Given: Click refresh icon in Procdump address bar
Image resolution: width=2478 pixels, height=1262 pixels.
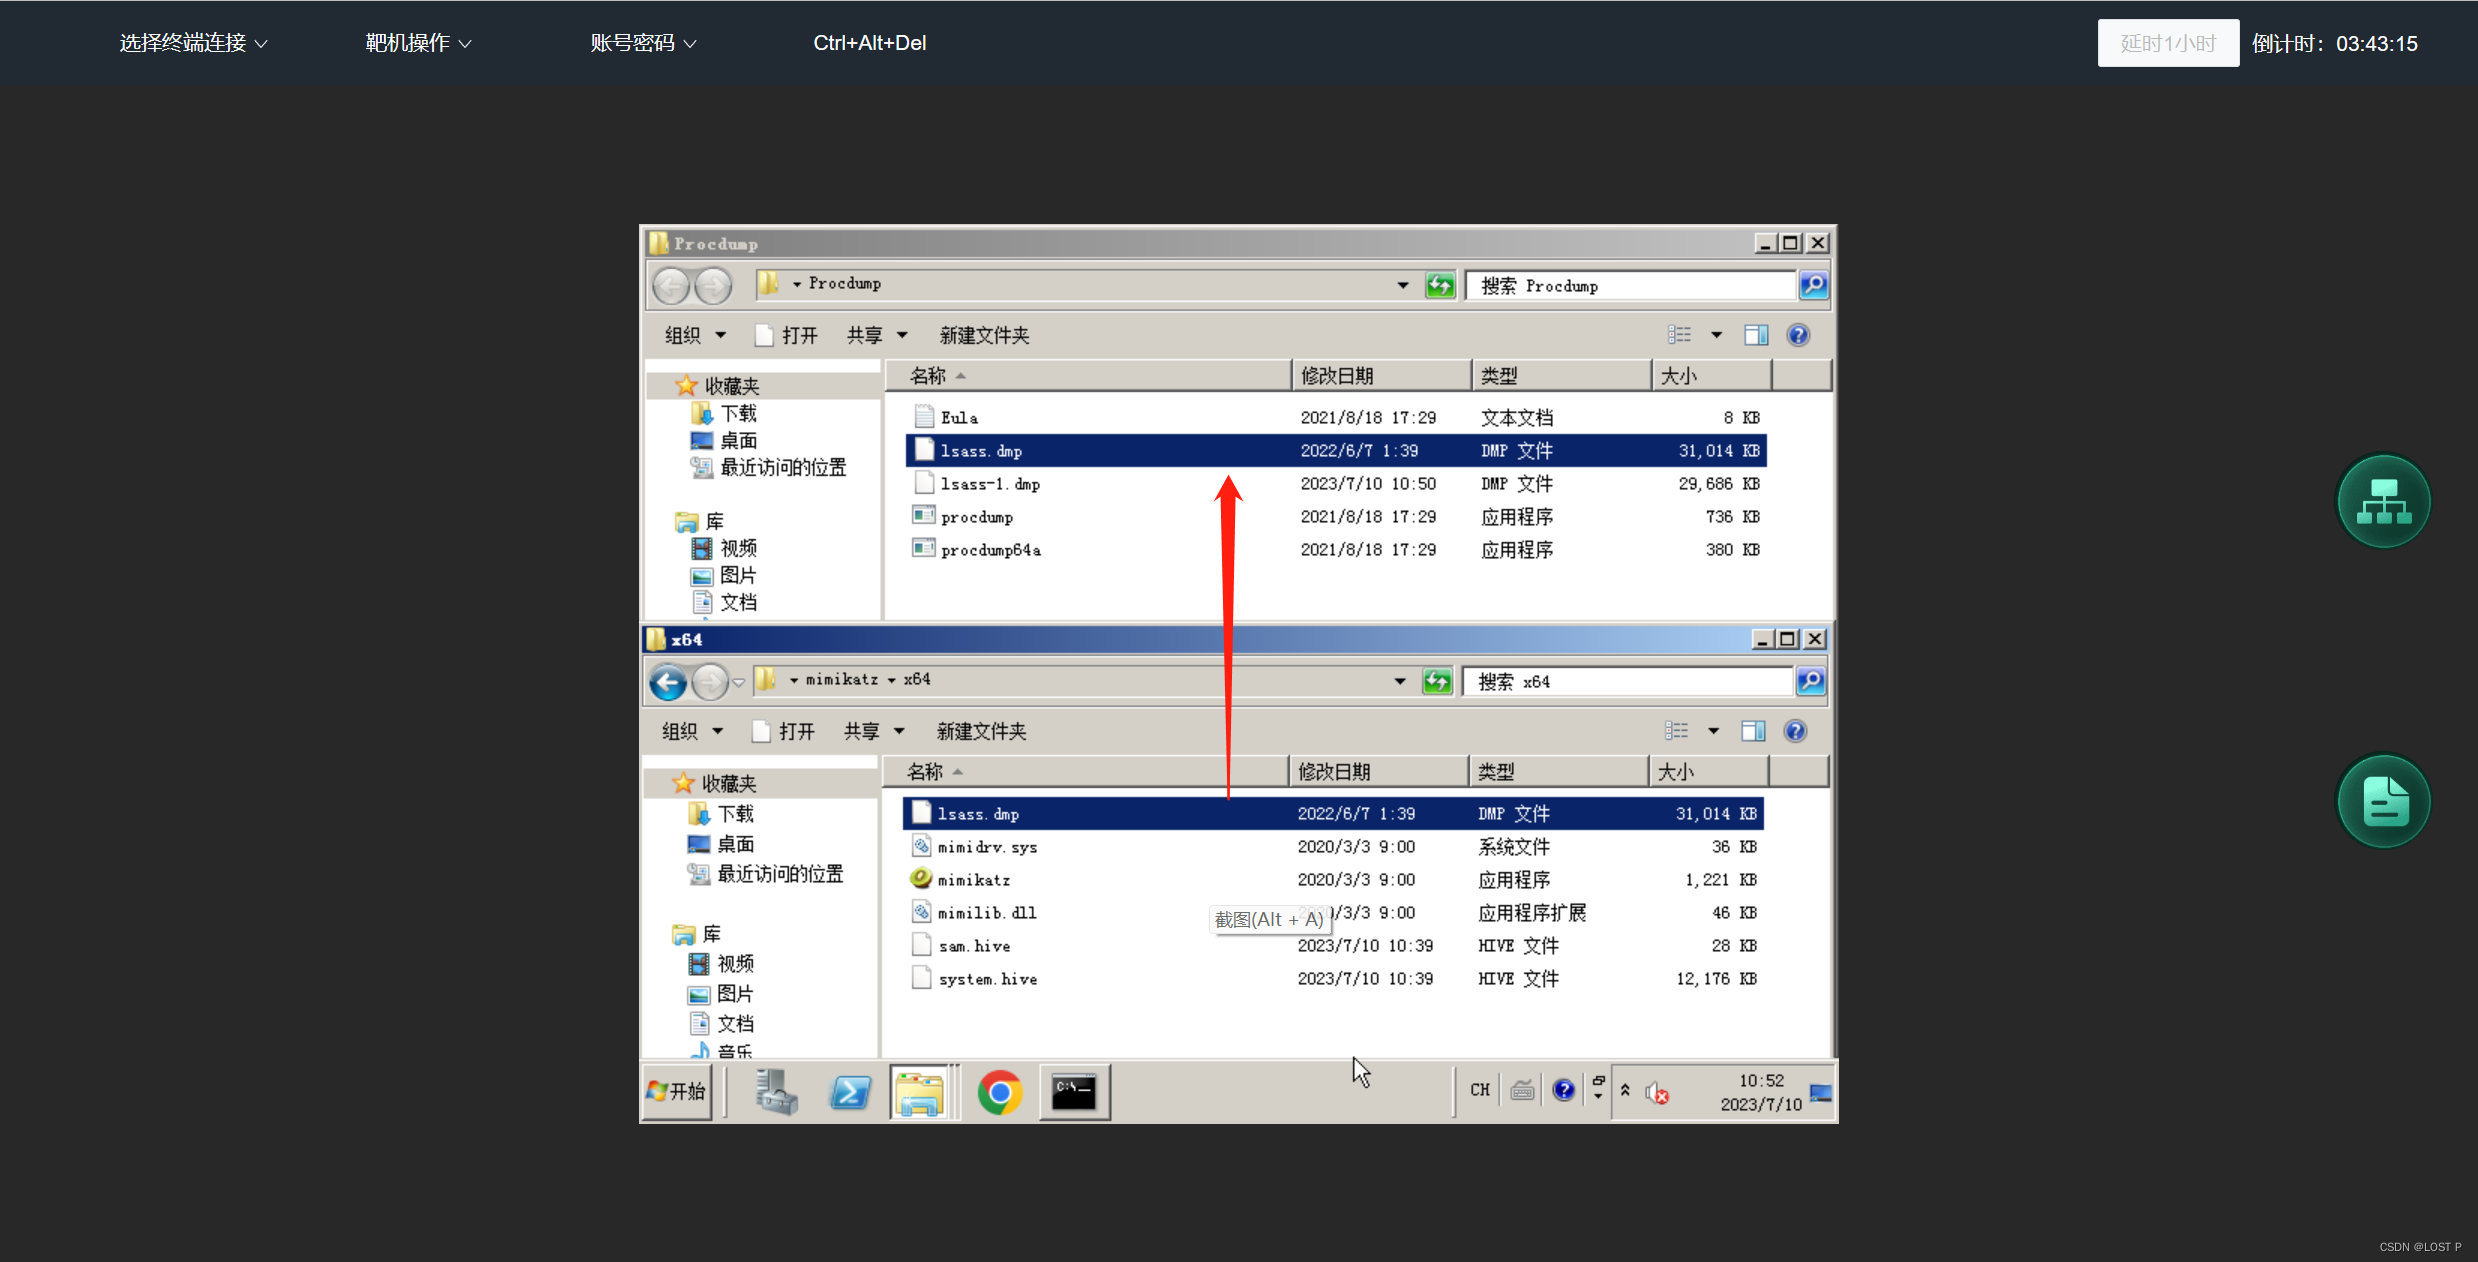Looking at the screenshot, I should [1440, 285].
